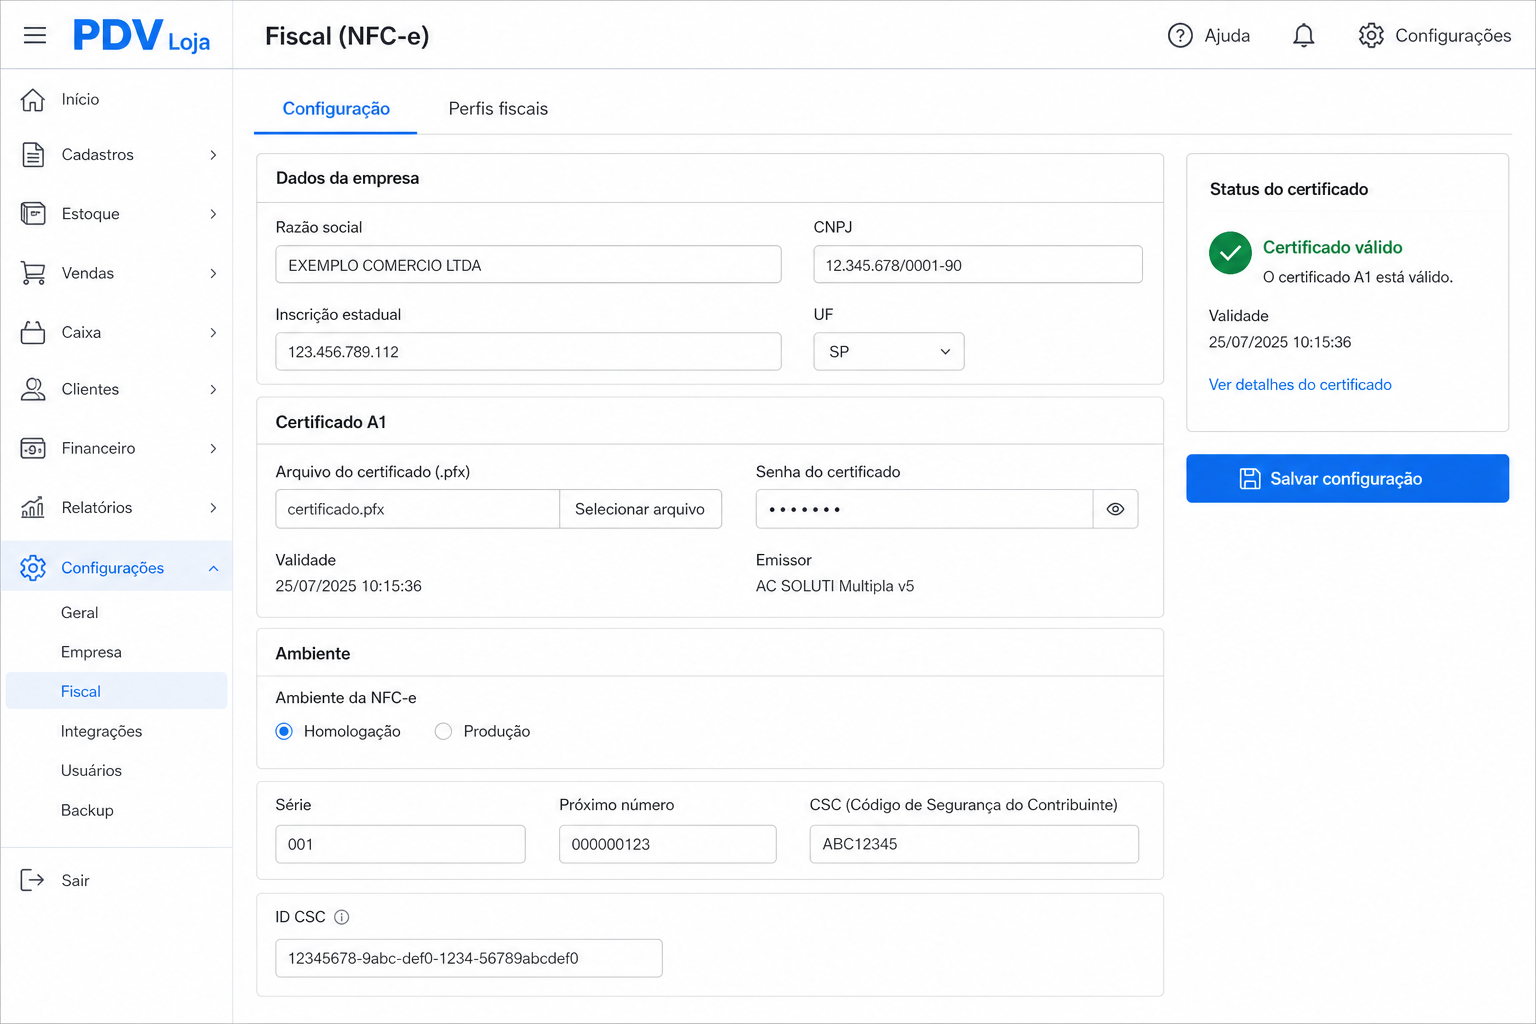Click the Relatórios chart icon

click(33, 507)
